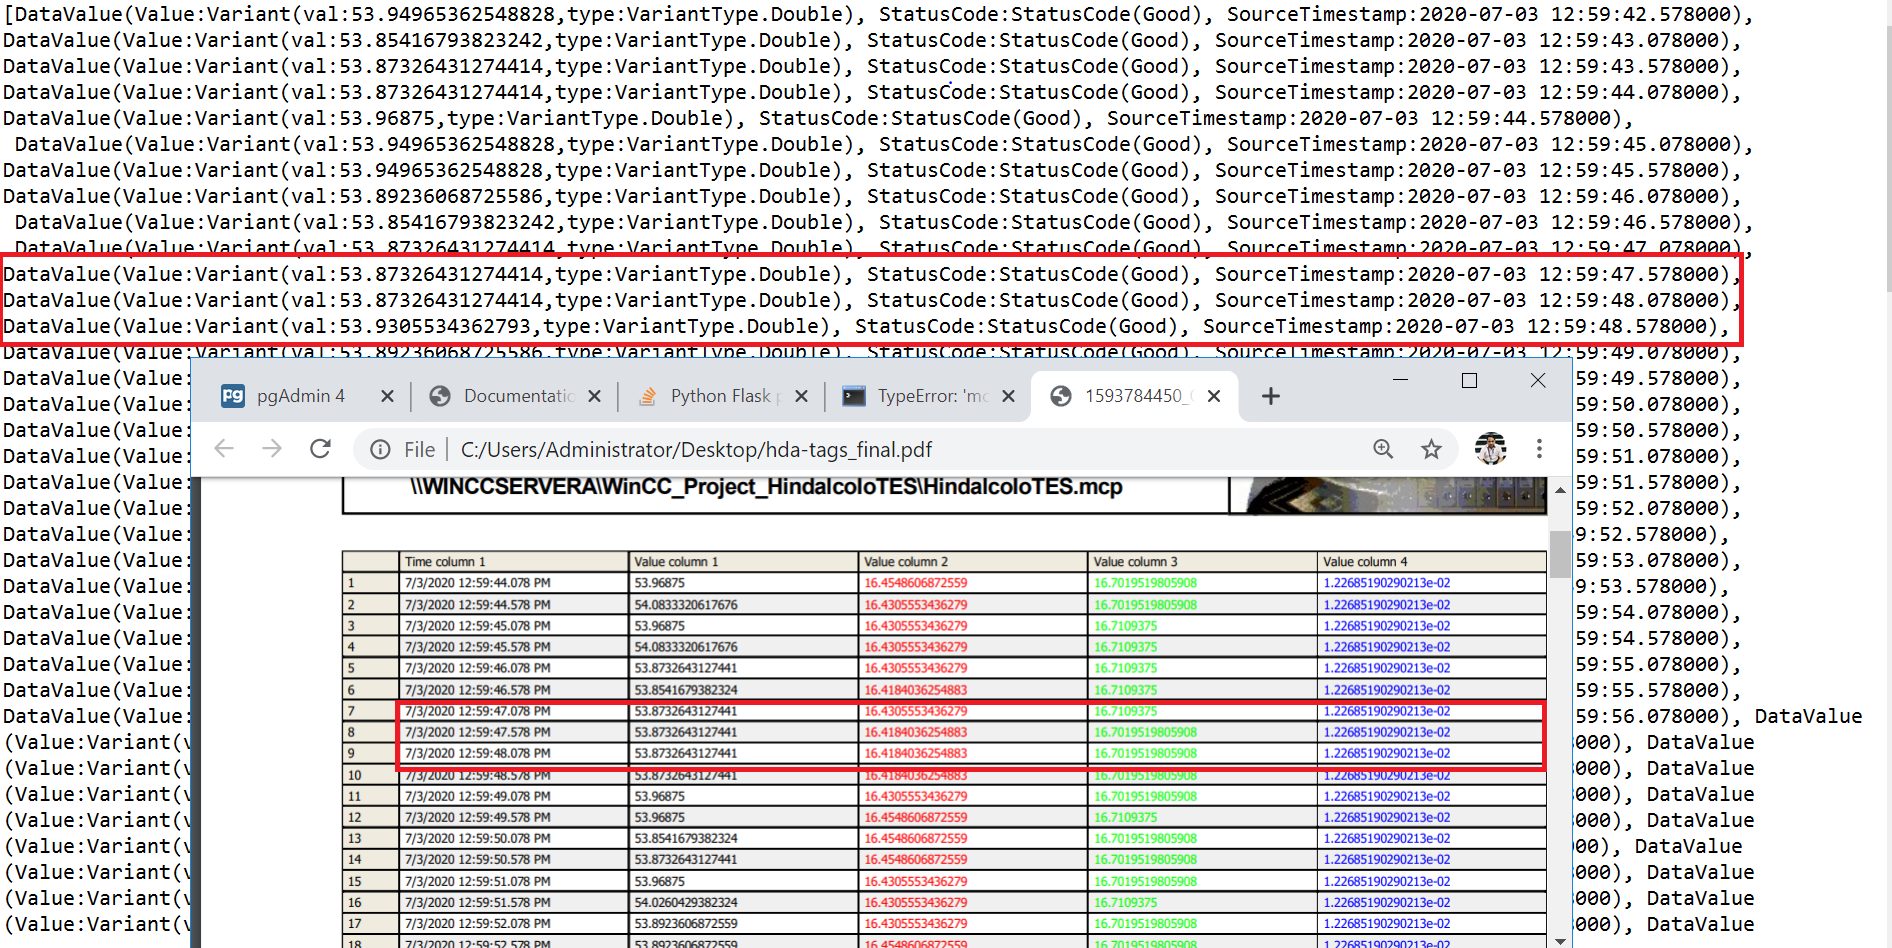Reload the current PDF page
The height and width of the screenshot is (948, 1892).
[x=320, y=448]
